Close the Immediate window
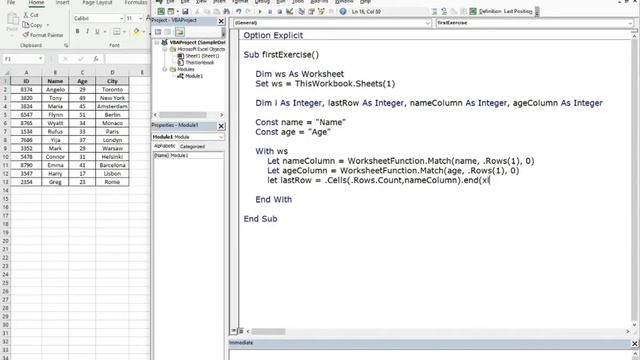This screenshot has height=360, width=640. 635,343
